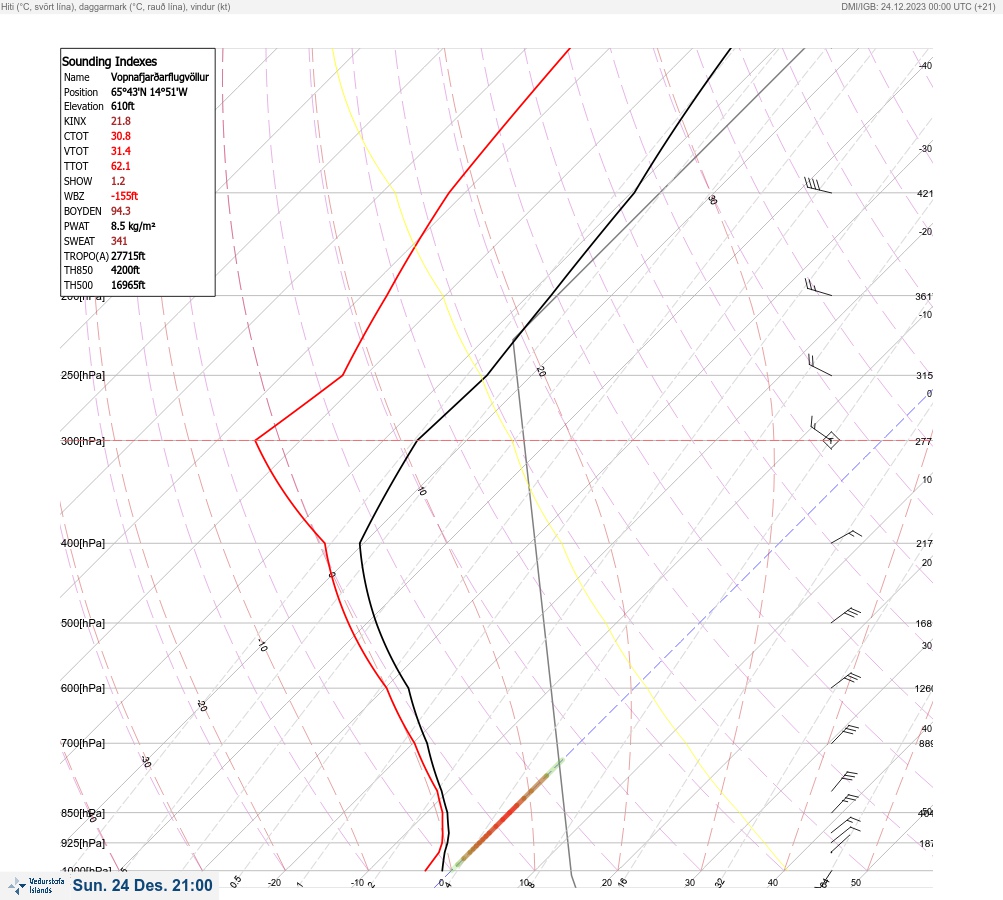The width and height of the screenshot is (1003, 900).
Task: Click the 250[hPa] pressure label
Action: pos(83,375)
